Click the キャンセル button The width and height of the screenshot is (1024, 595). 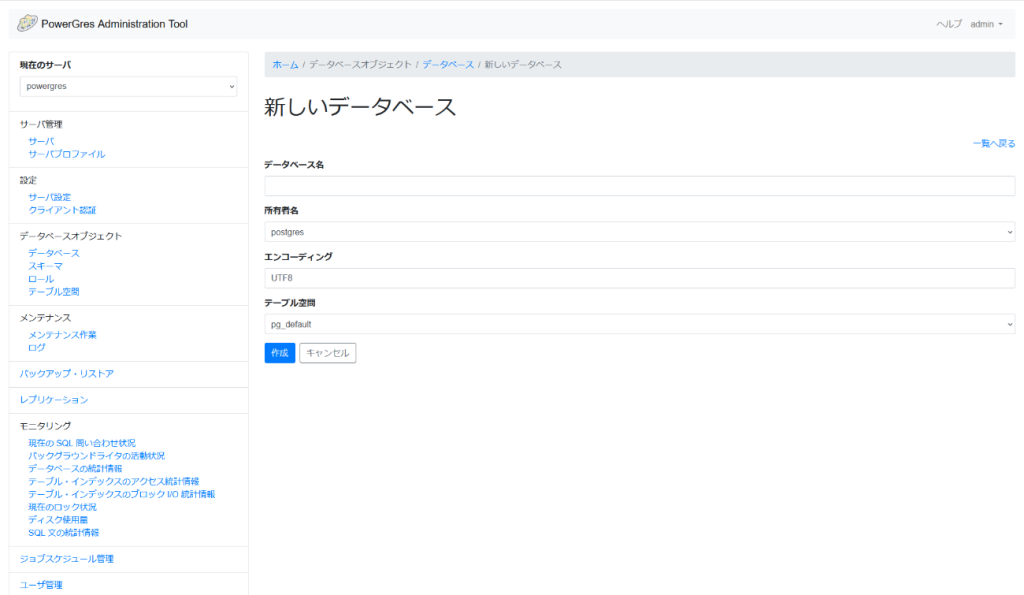[x=327, y=353]
